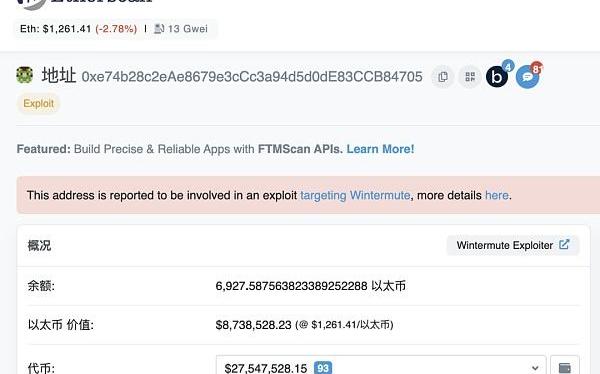
Task: Open external link icon on Wintermute Exploiter
Action: pyautogui.click(x=564, y=245)
